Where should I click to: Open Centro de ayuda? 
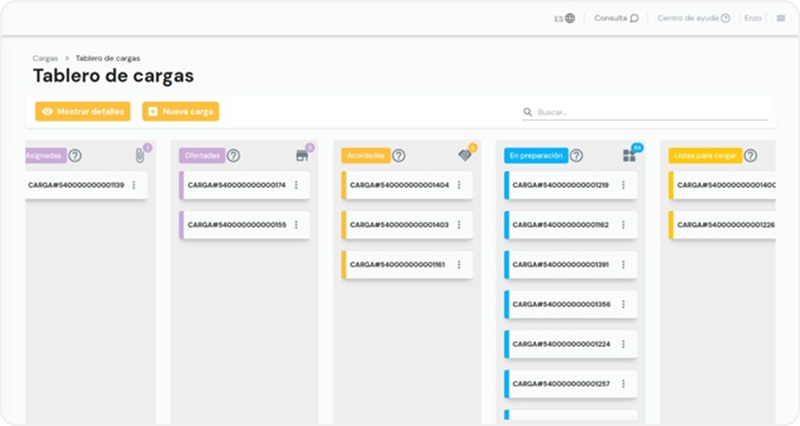pyautogui.click(x=693, y=18)
